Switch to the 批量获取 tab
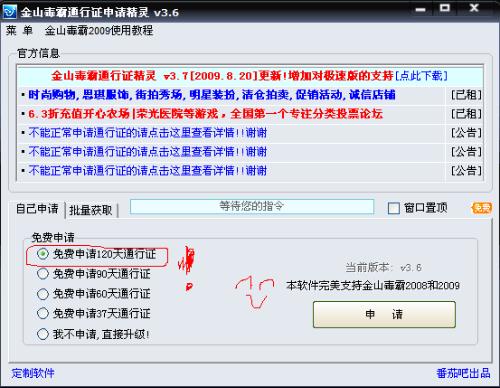 point(91,210)
